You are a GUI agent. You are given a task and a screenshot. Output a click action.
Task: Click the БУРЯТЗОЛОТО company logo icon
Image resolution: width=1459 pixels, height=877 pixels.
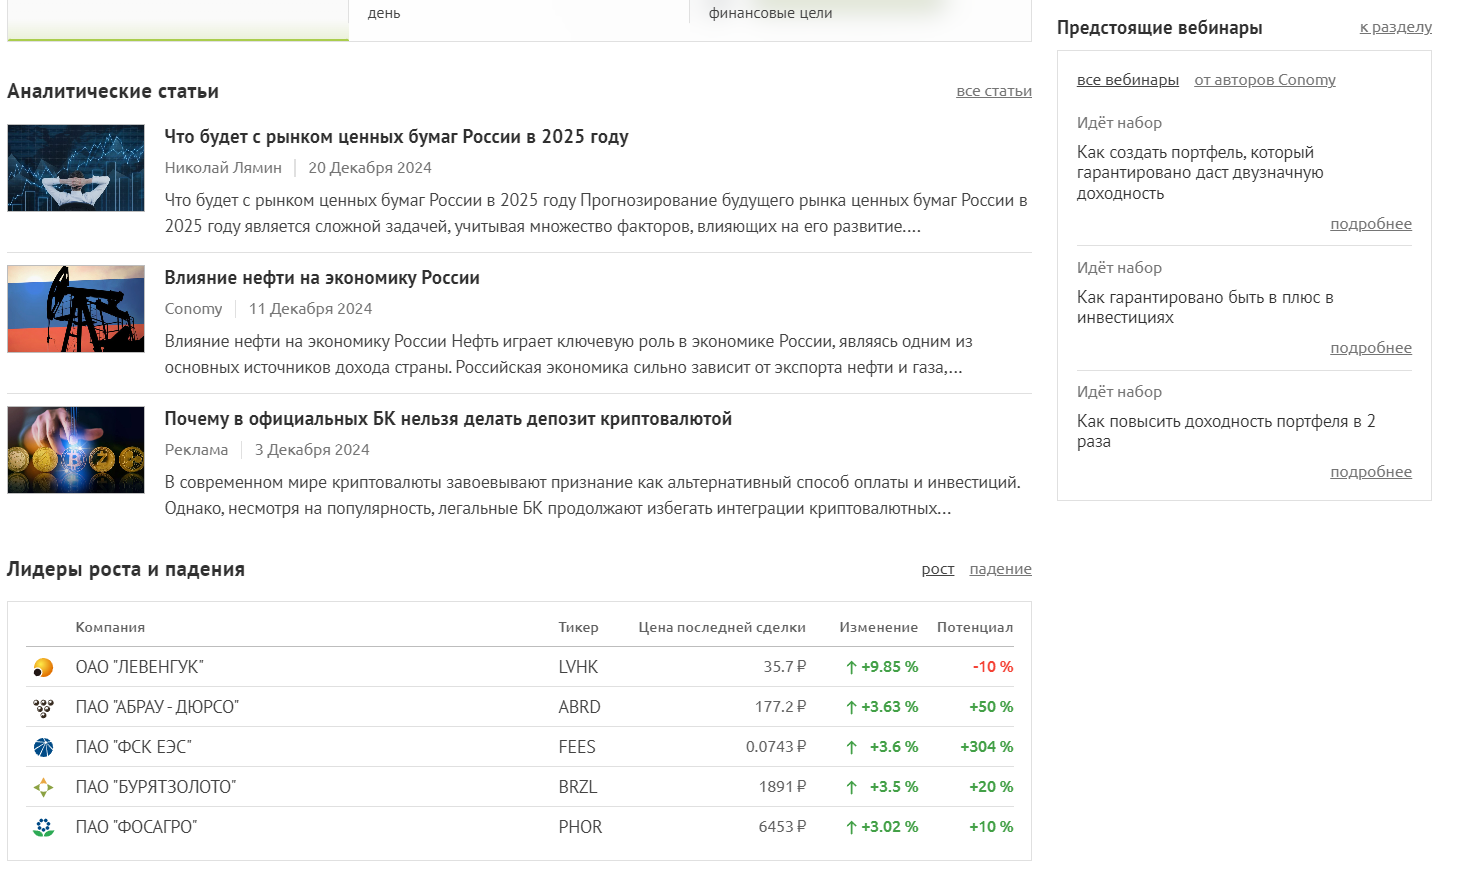coord(43,788)
